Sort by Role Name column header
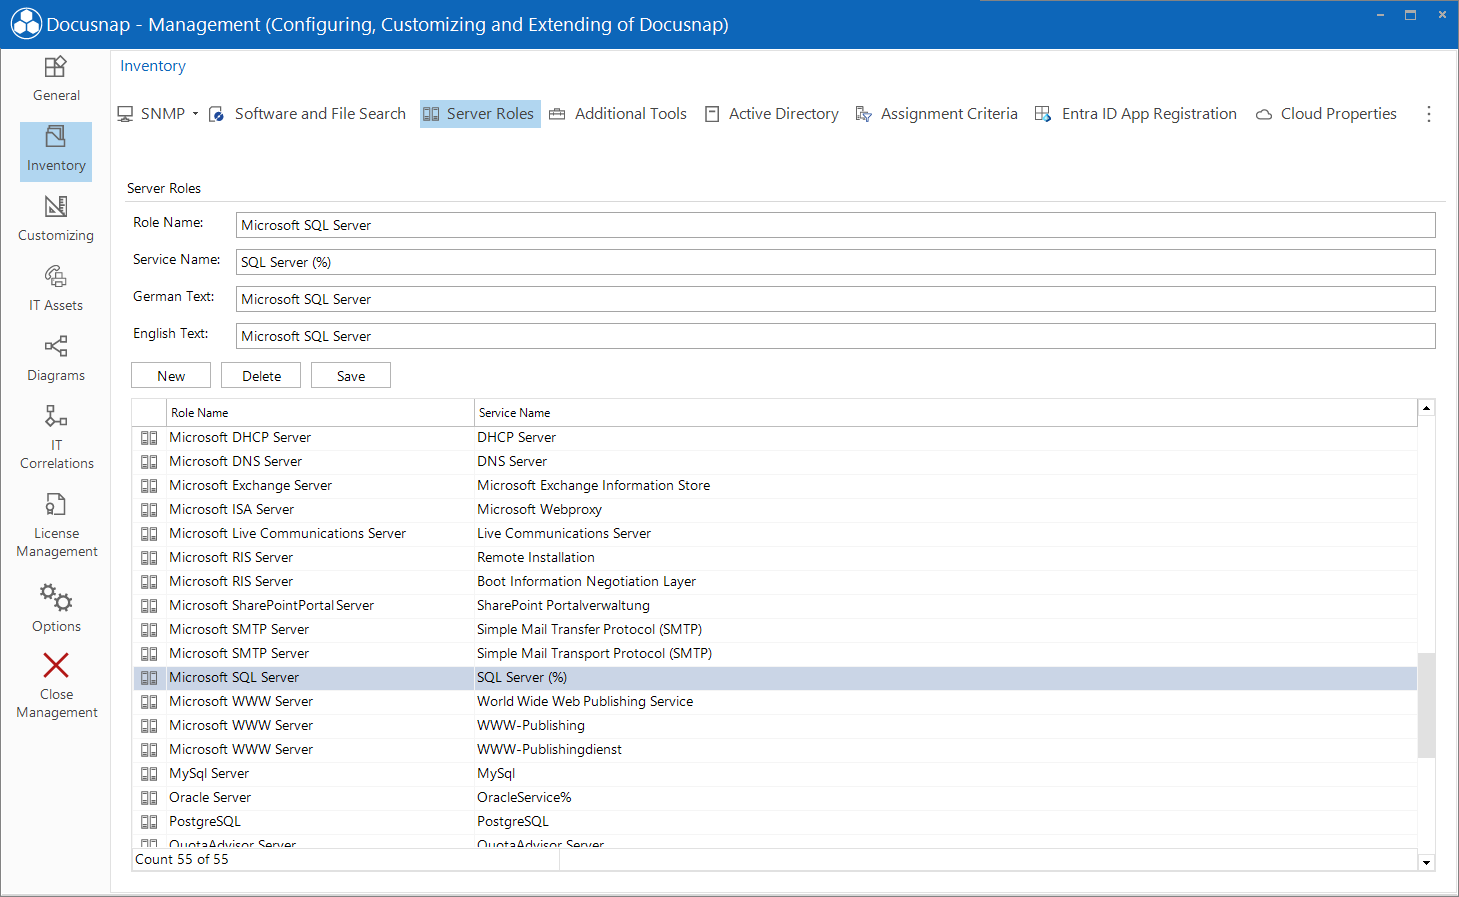1459x897 pixels. (320, 413)
